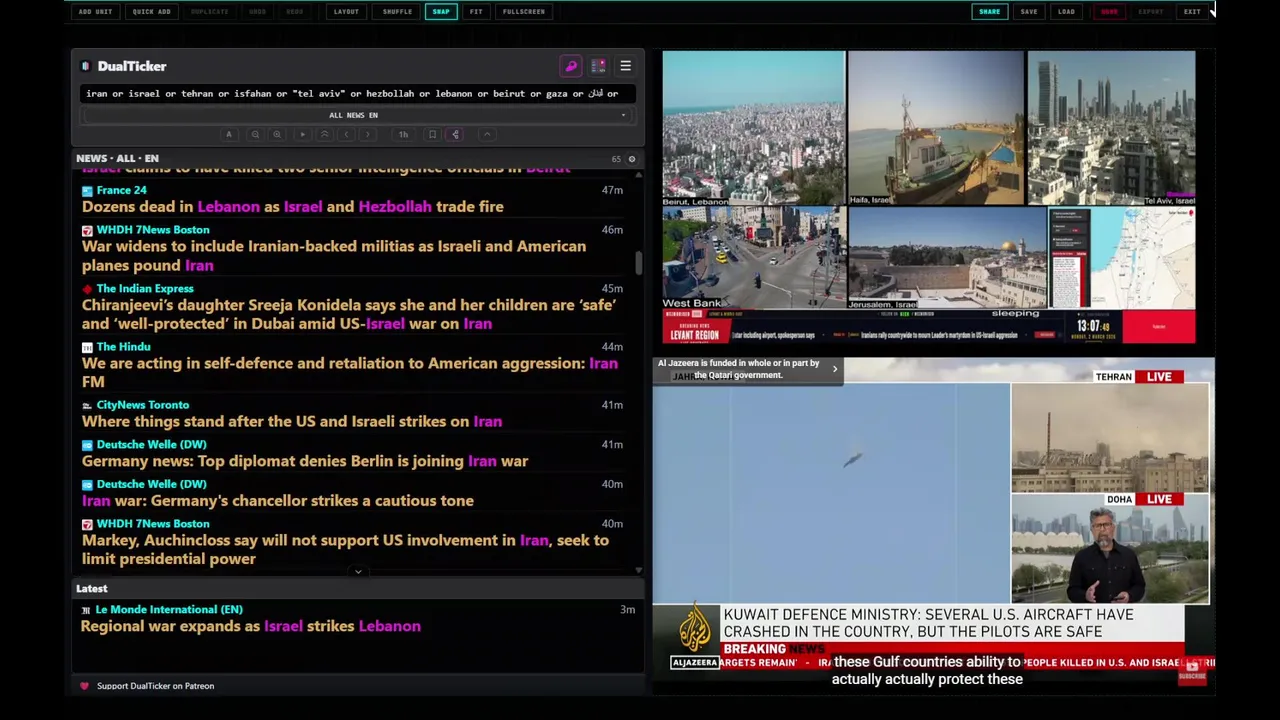Click the zoom out magnifier icon
The width and height of the screenshot is (1280, 720).
(255, 134)
